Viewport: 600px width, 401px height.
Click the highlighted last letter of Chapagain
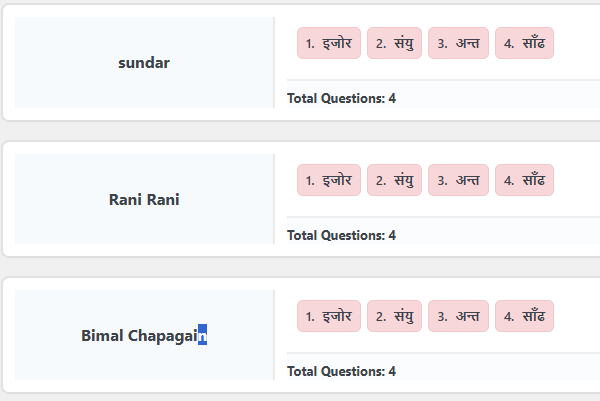coord(202,336)
